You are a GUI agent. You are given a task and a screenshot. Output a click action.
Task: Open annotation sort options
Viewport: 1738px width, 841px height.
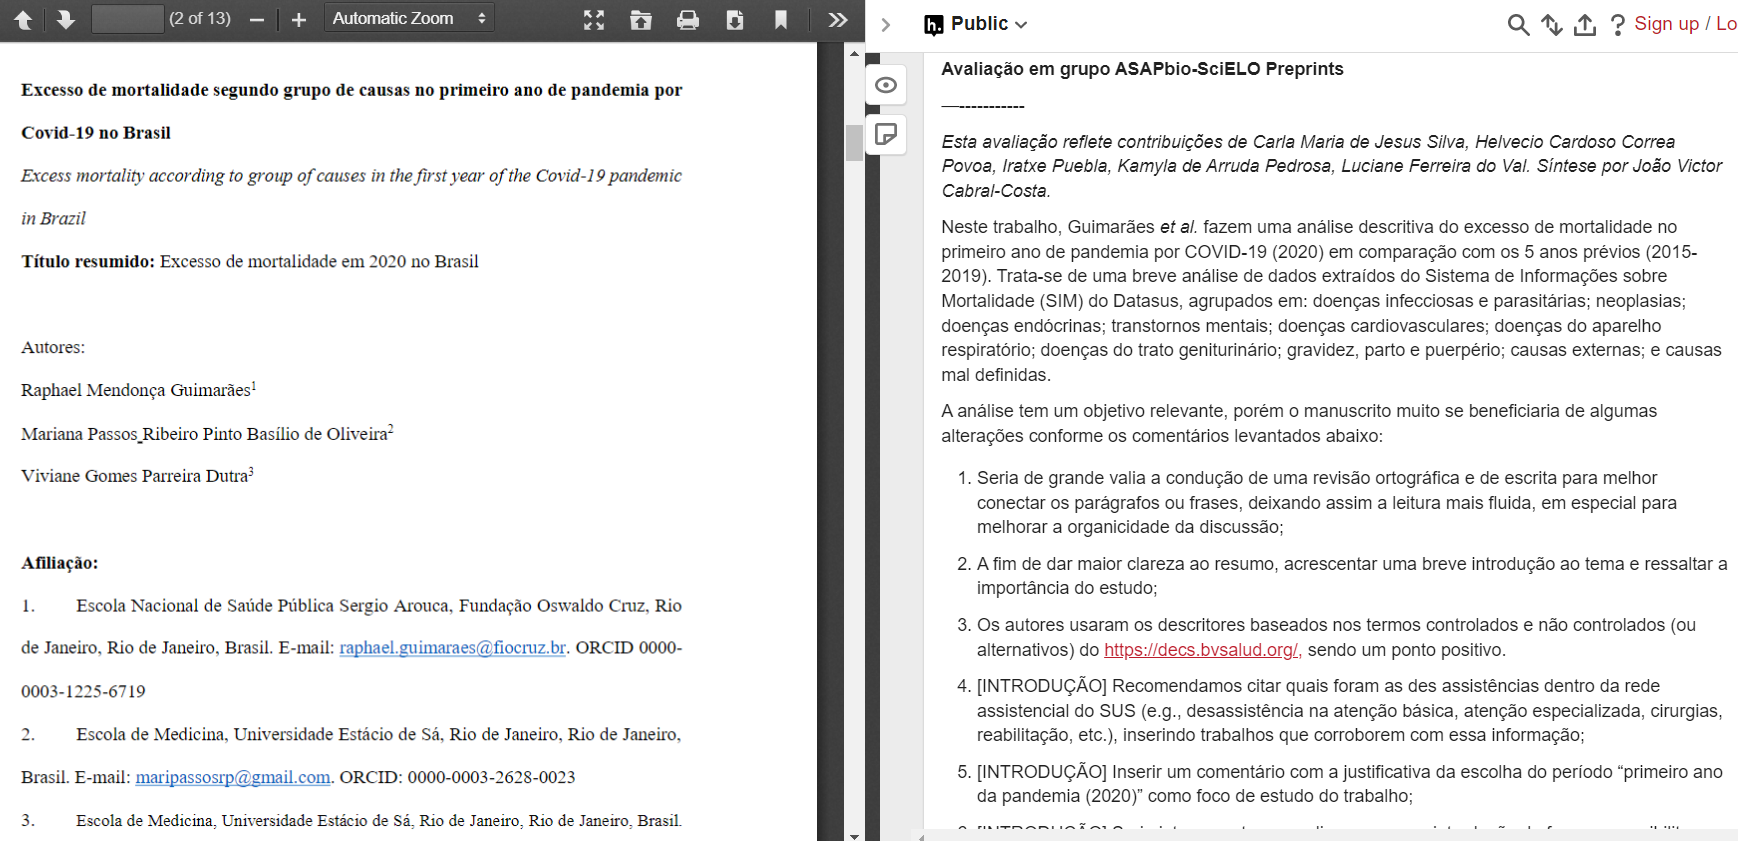[x=1551, y=25]
